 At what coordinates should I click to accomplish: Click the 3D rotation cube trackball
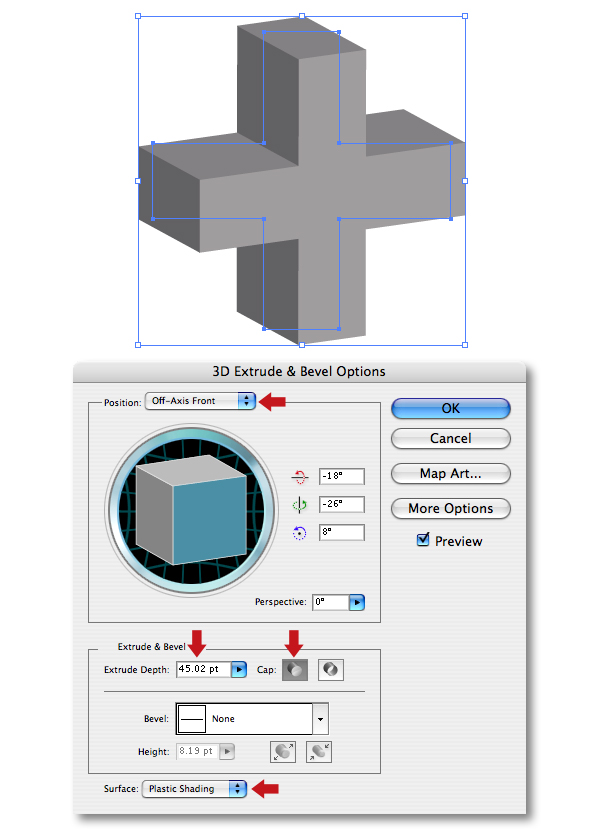(191, 510)
